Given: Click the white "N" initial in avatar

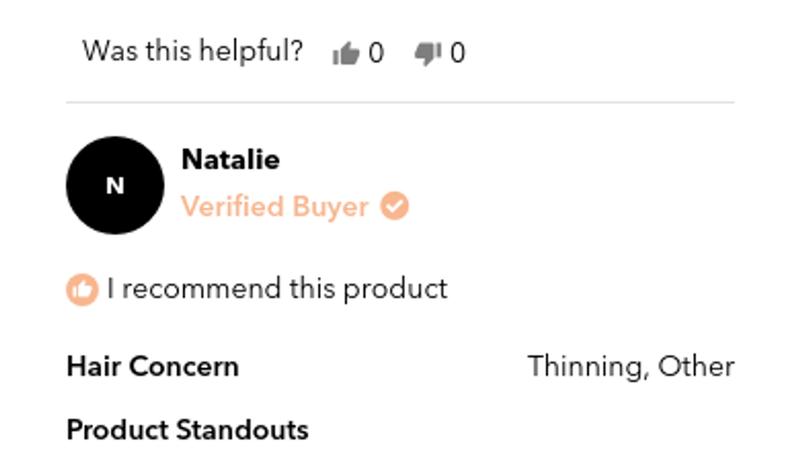Looking at the screenshot, I should [115, 186].
